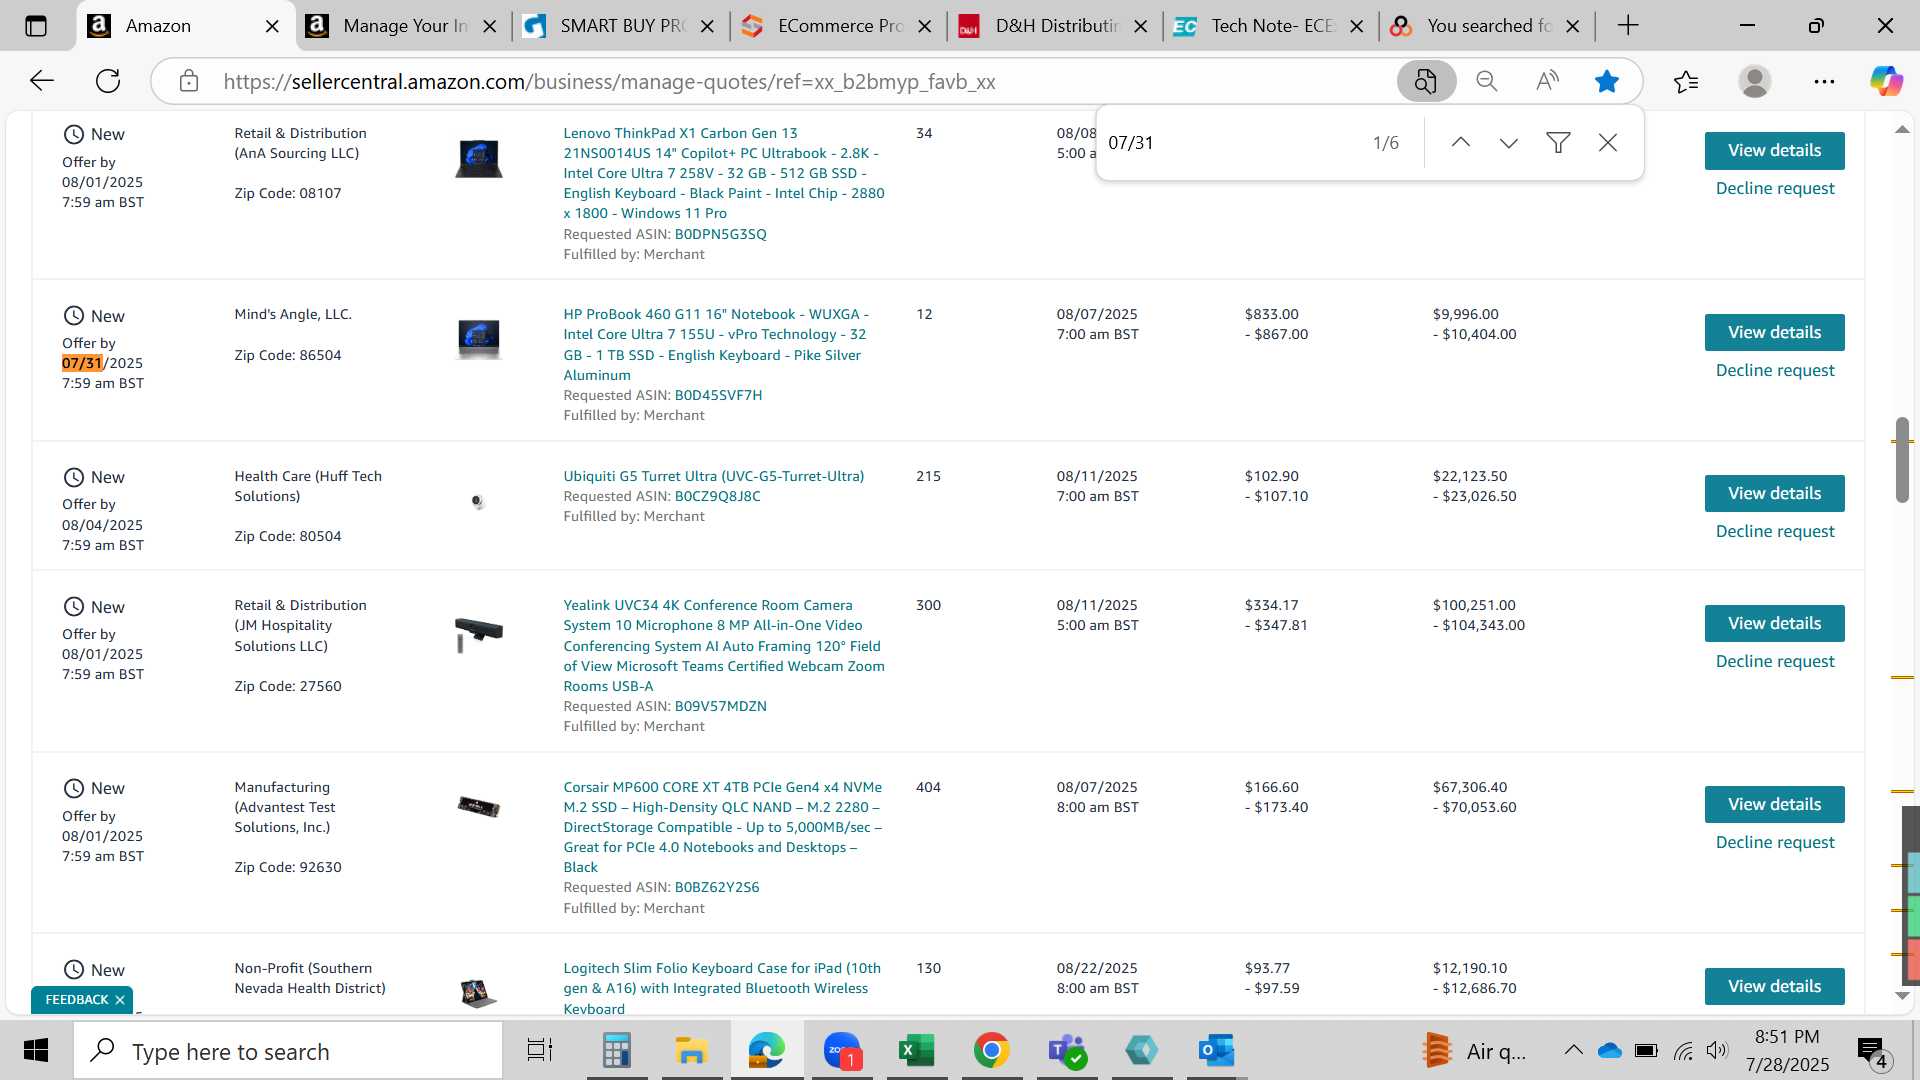Open ASIN B09V57MDZN link
1920x1080 pixels.
click(720, 707)
